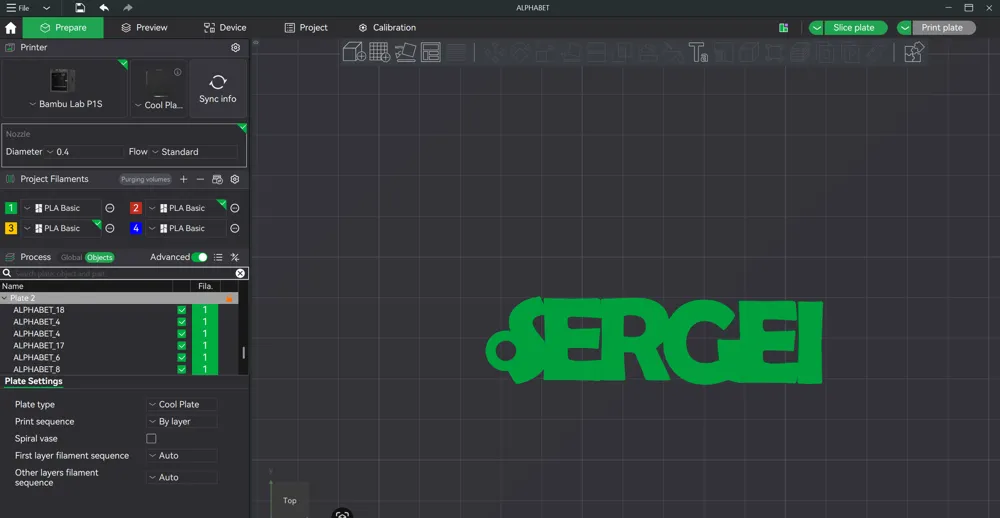Open the nozzle Diameter 0.4 dropdown
Viewport: 1000px width, 518px height.
[84, 152]
